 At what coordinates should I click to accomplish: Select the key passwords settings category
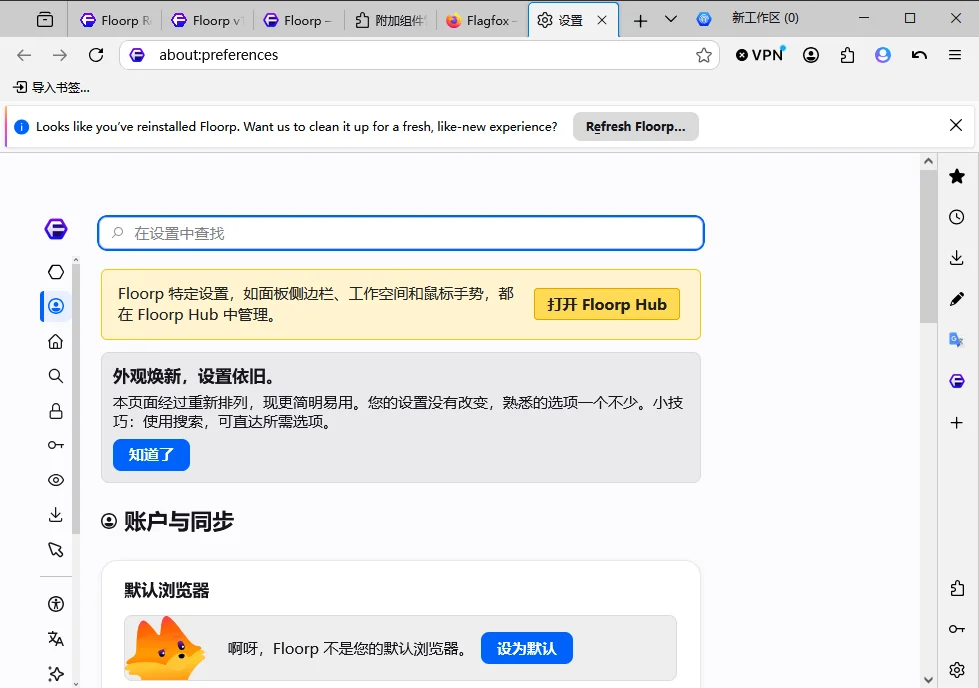pyautogui.click(x=56, y=445)
